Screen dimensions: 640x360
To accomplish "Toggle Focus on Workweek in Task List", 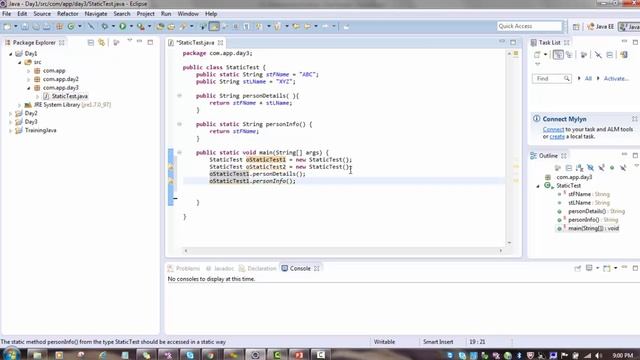I will click(x=584, y=55).
